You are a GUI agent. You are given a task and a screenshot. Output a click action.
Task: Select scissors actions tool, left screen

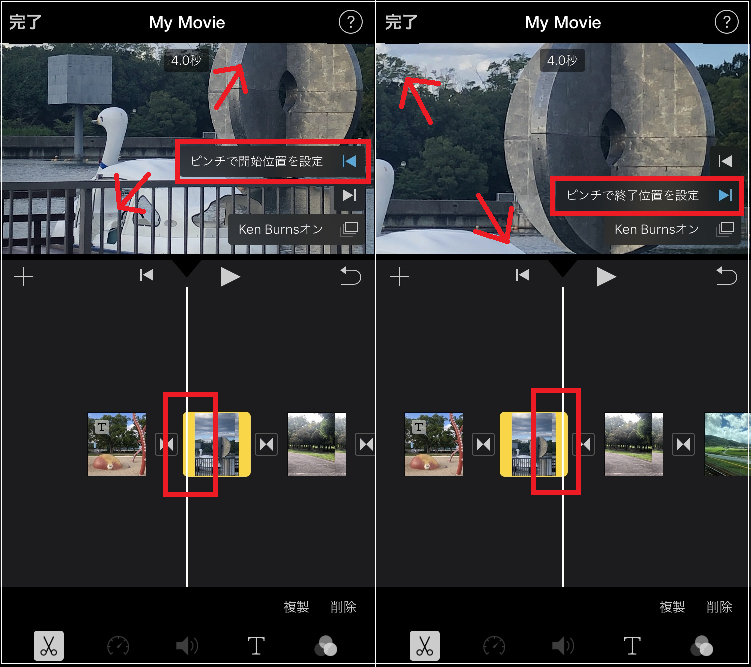coord(49,646)
